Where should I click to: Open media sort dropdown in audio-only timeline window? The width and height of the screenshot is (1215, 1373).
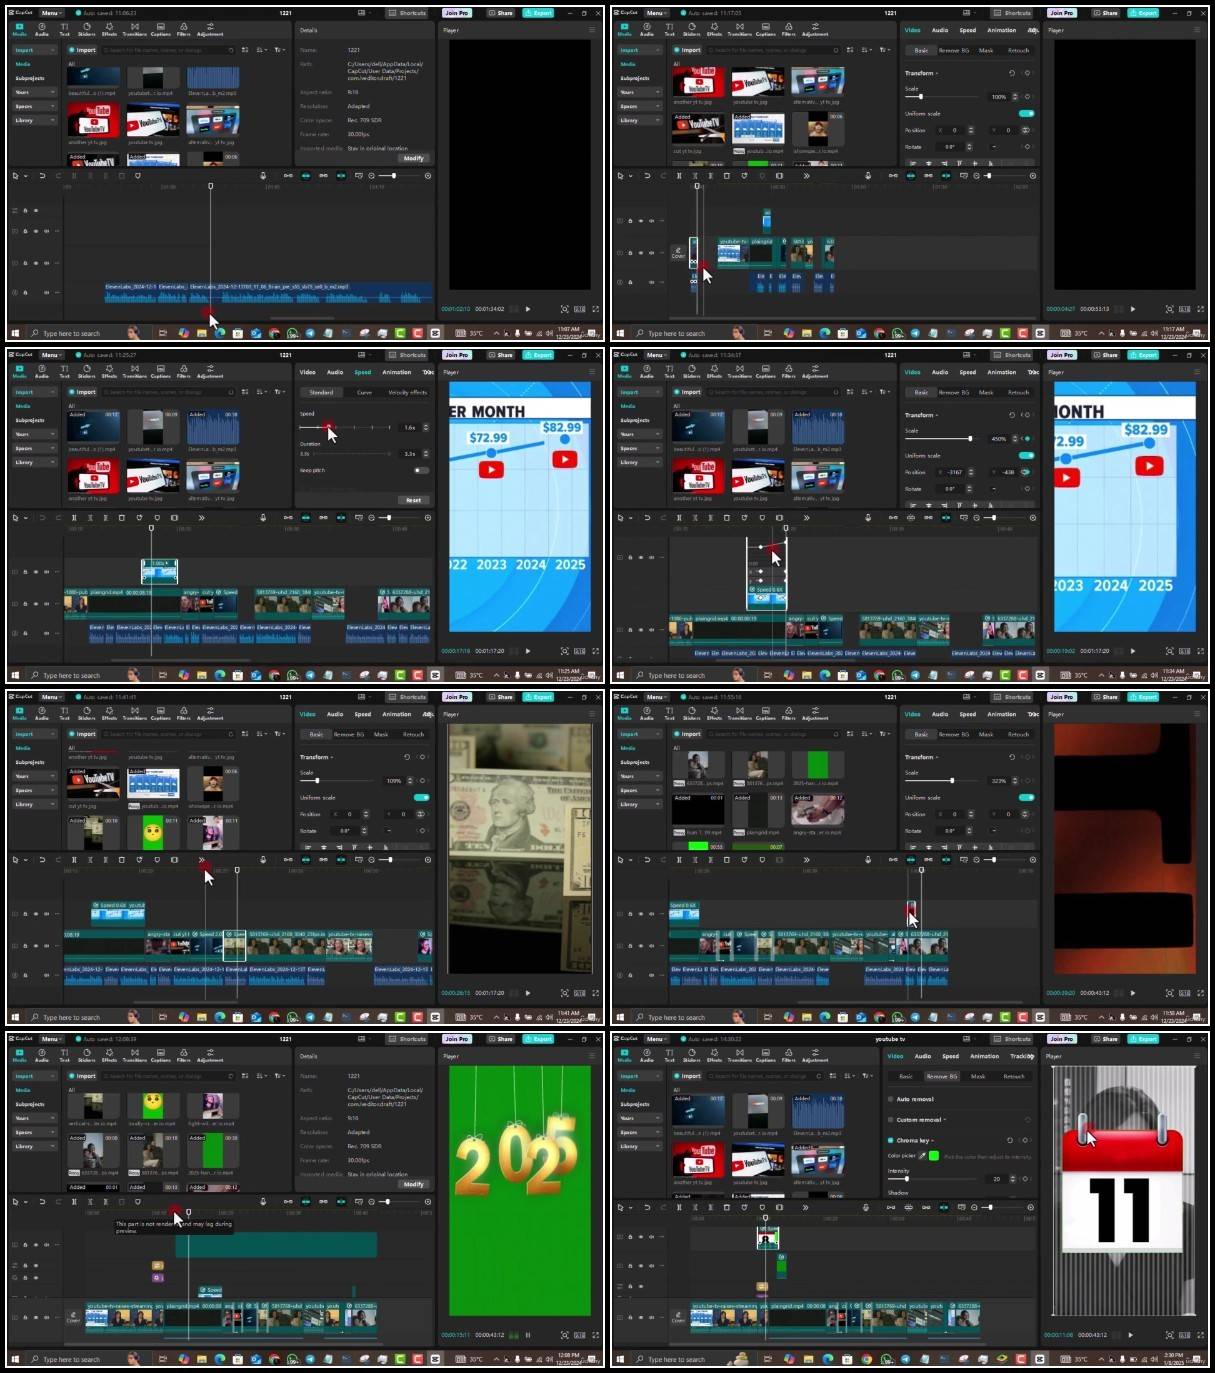click(x=262, y=50)
